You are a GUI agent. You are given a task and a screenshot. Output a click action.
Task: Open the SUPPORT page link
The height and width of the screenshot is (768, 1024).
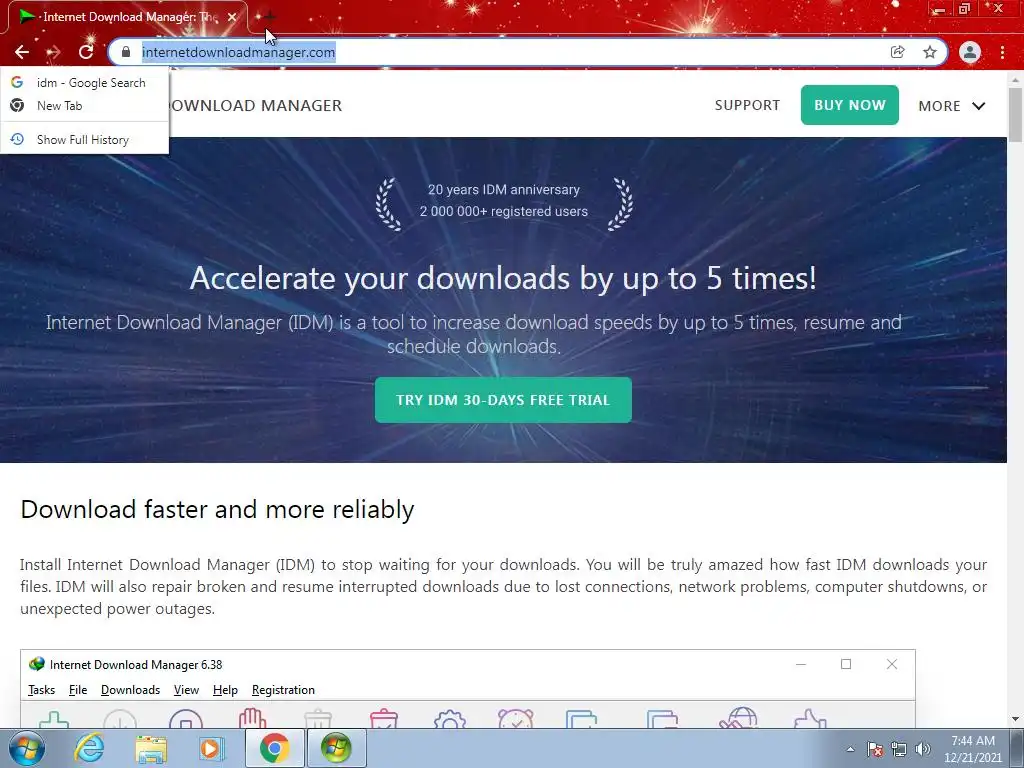[x=747, y=105]
